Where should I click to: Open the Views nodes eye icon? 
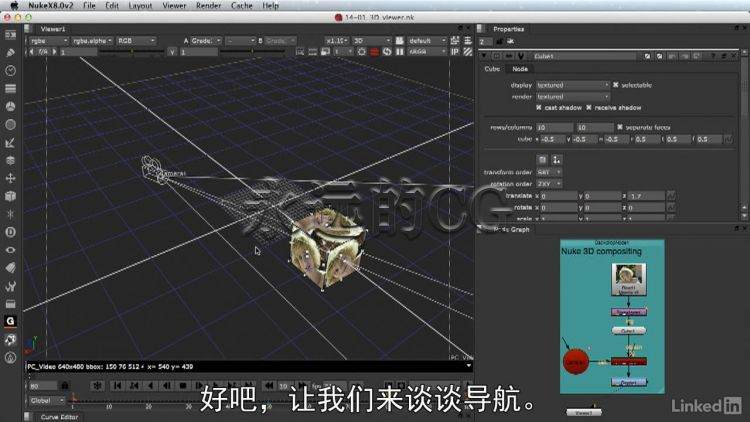tap(10, 250)
